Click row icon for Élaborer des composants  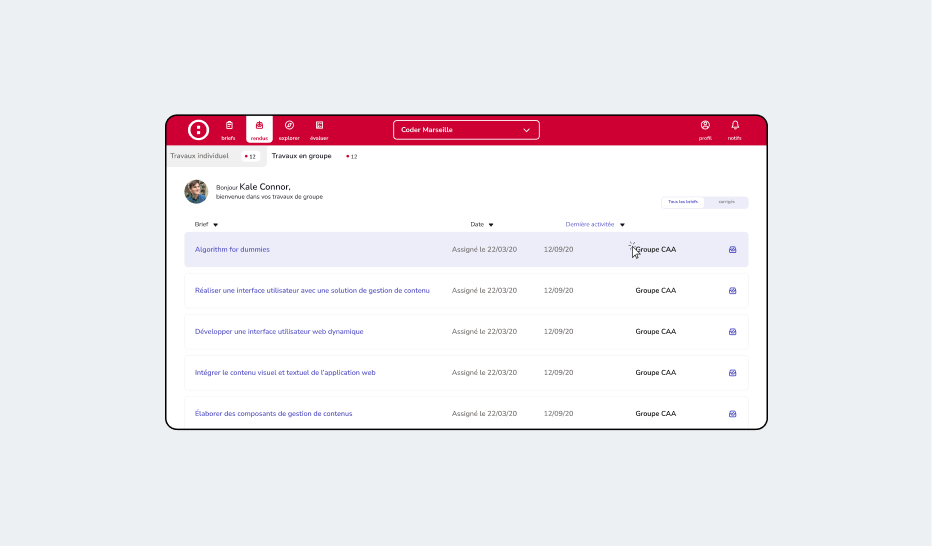click(732, 414)
